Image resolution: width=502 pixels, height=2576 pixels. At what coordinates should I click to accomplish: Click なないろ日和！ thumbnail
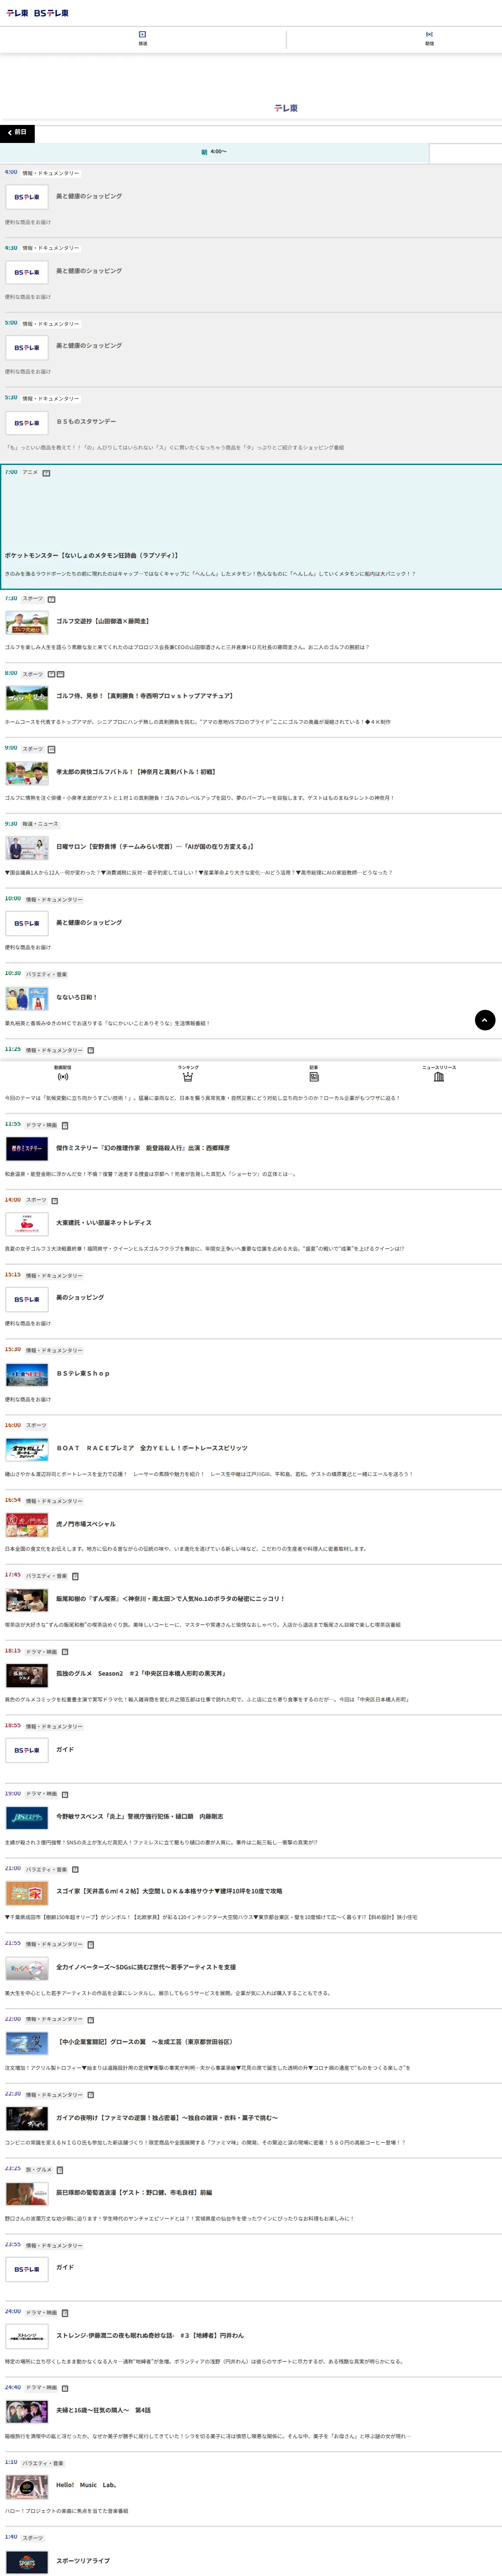pyautogui.click(x=27, y=998)
